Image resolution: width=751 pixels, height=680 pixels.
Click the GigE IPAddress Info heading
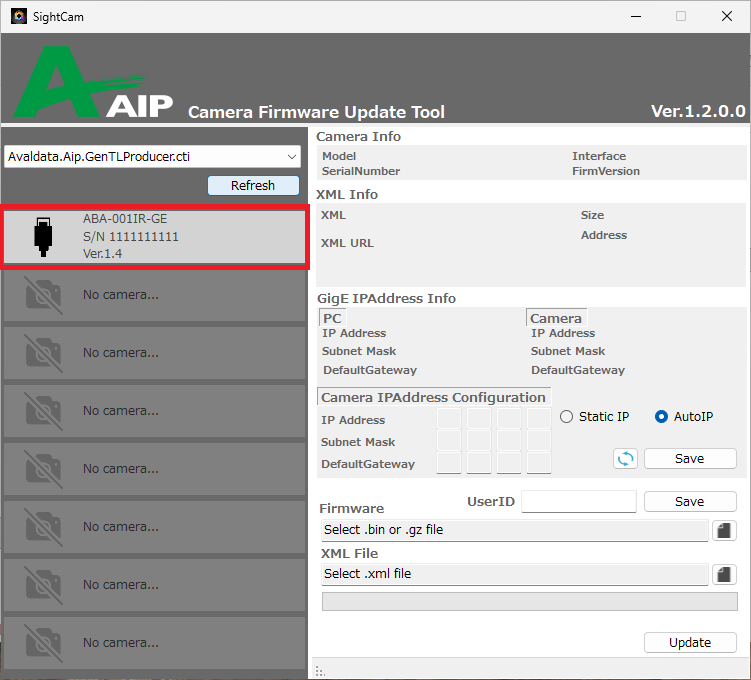coord(386,298)
